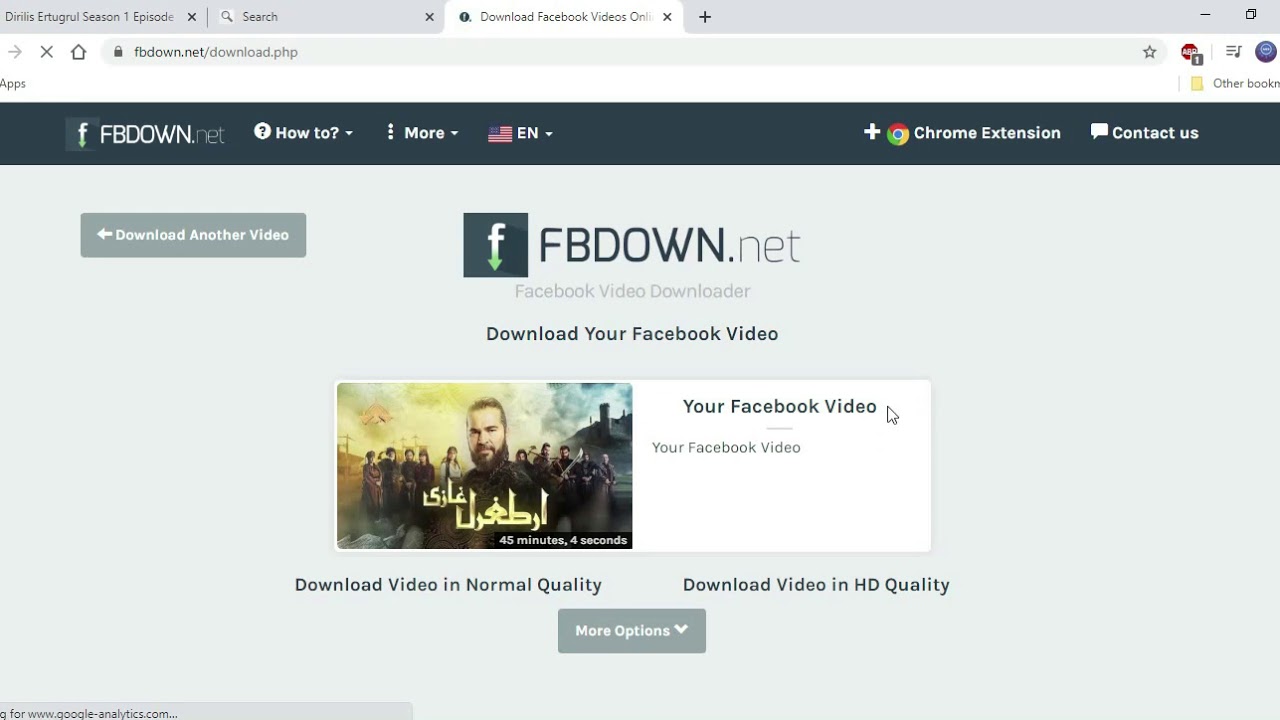Restore down the browser window
This screenshot has width=1280, height=720.
[1251, 15]
